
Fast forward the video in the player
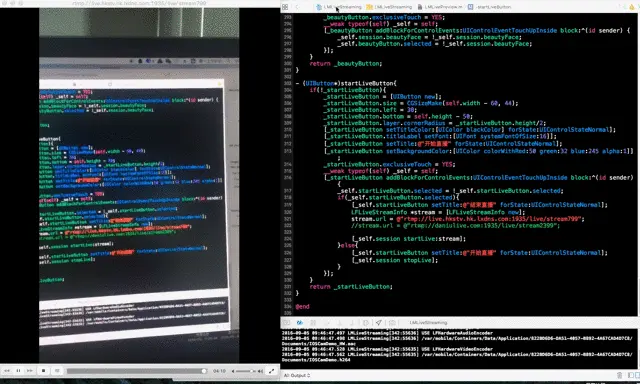pos(29,371)
